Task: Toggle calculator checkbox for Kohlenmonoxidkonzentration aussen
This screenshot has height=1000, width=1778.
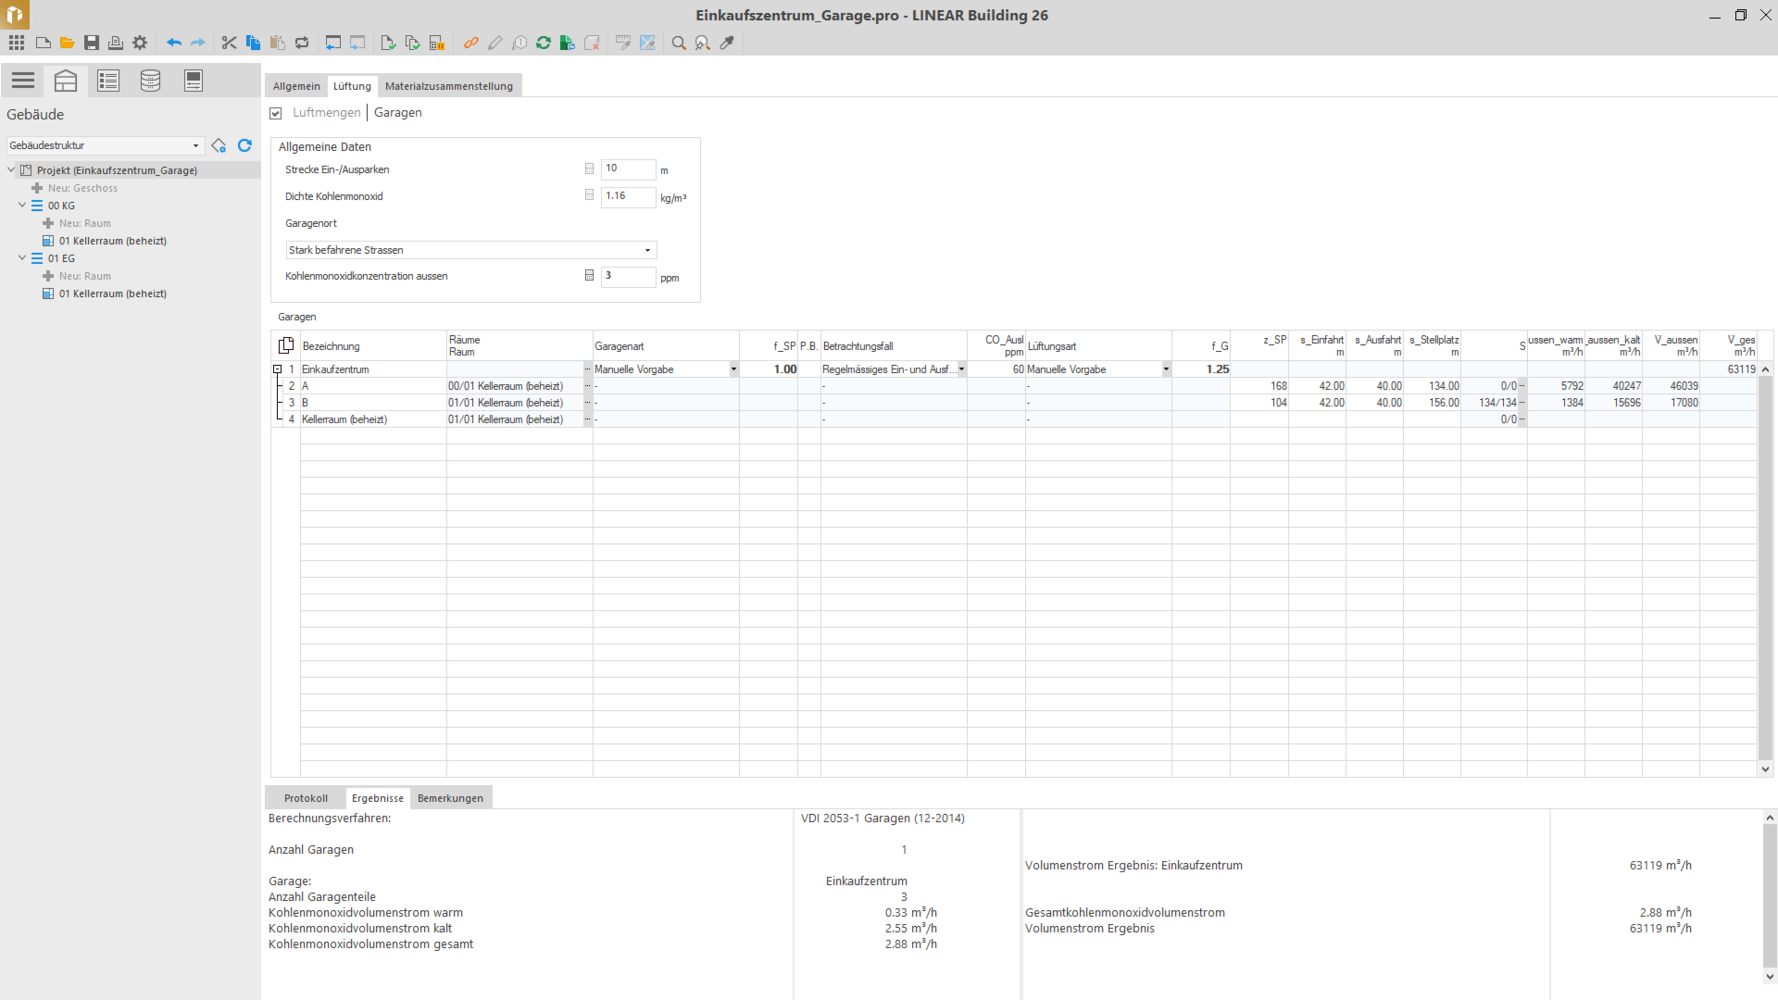Action: click(589, 276)
